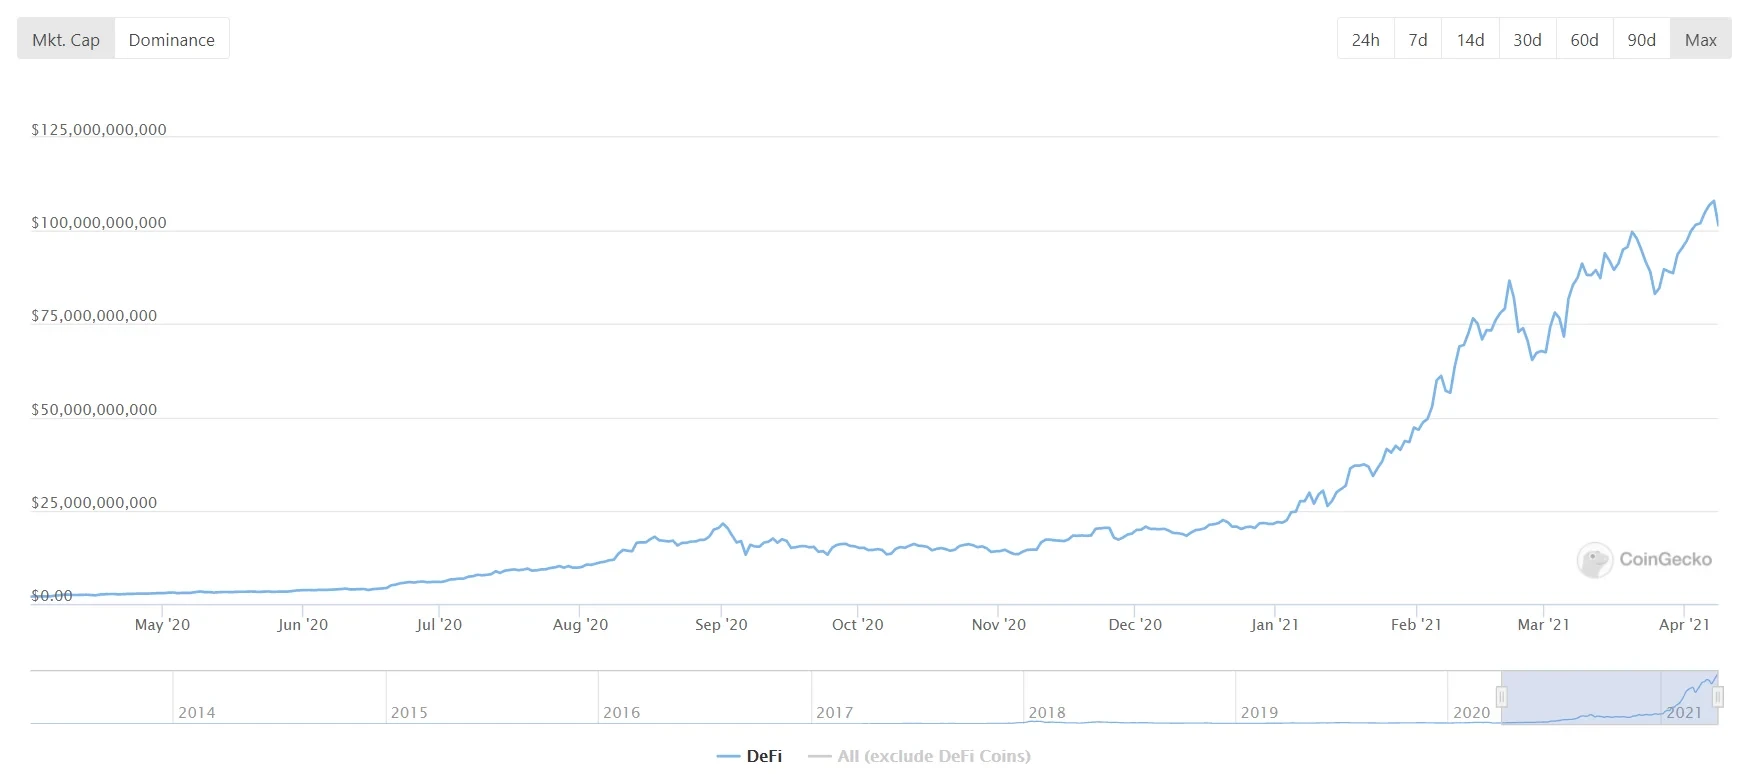
Task: Switch to the Mkt. Cap tab
Action: pyautogui.click(x=66, y=40)
